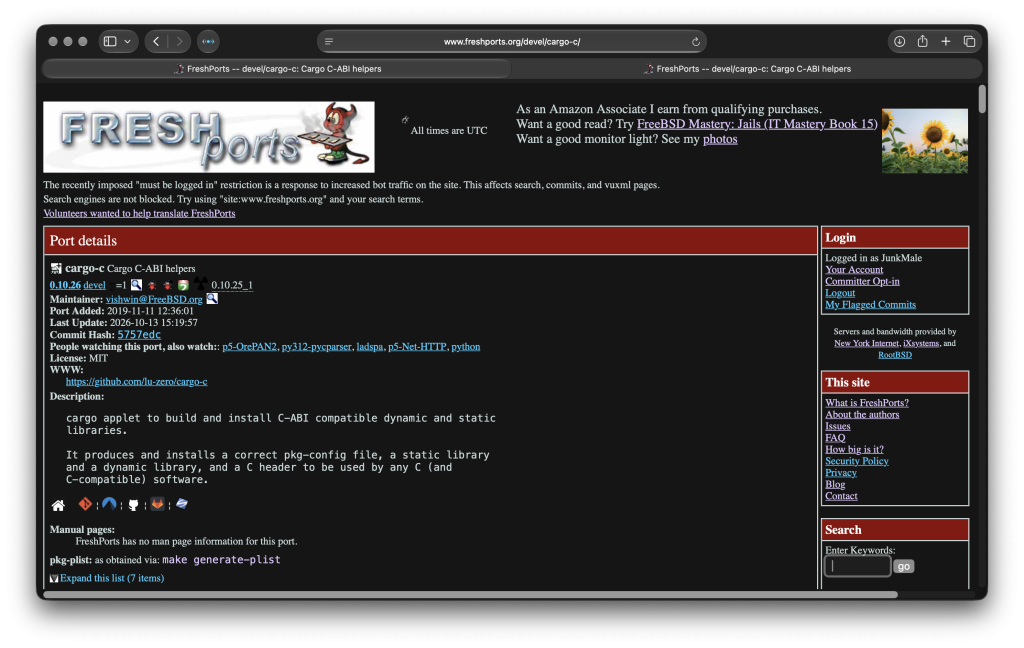Click the go search button
Image resolution: width=1024 pixels, height=648 pixels.
pos(904,566)
